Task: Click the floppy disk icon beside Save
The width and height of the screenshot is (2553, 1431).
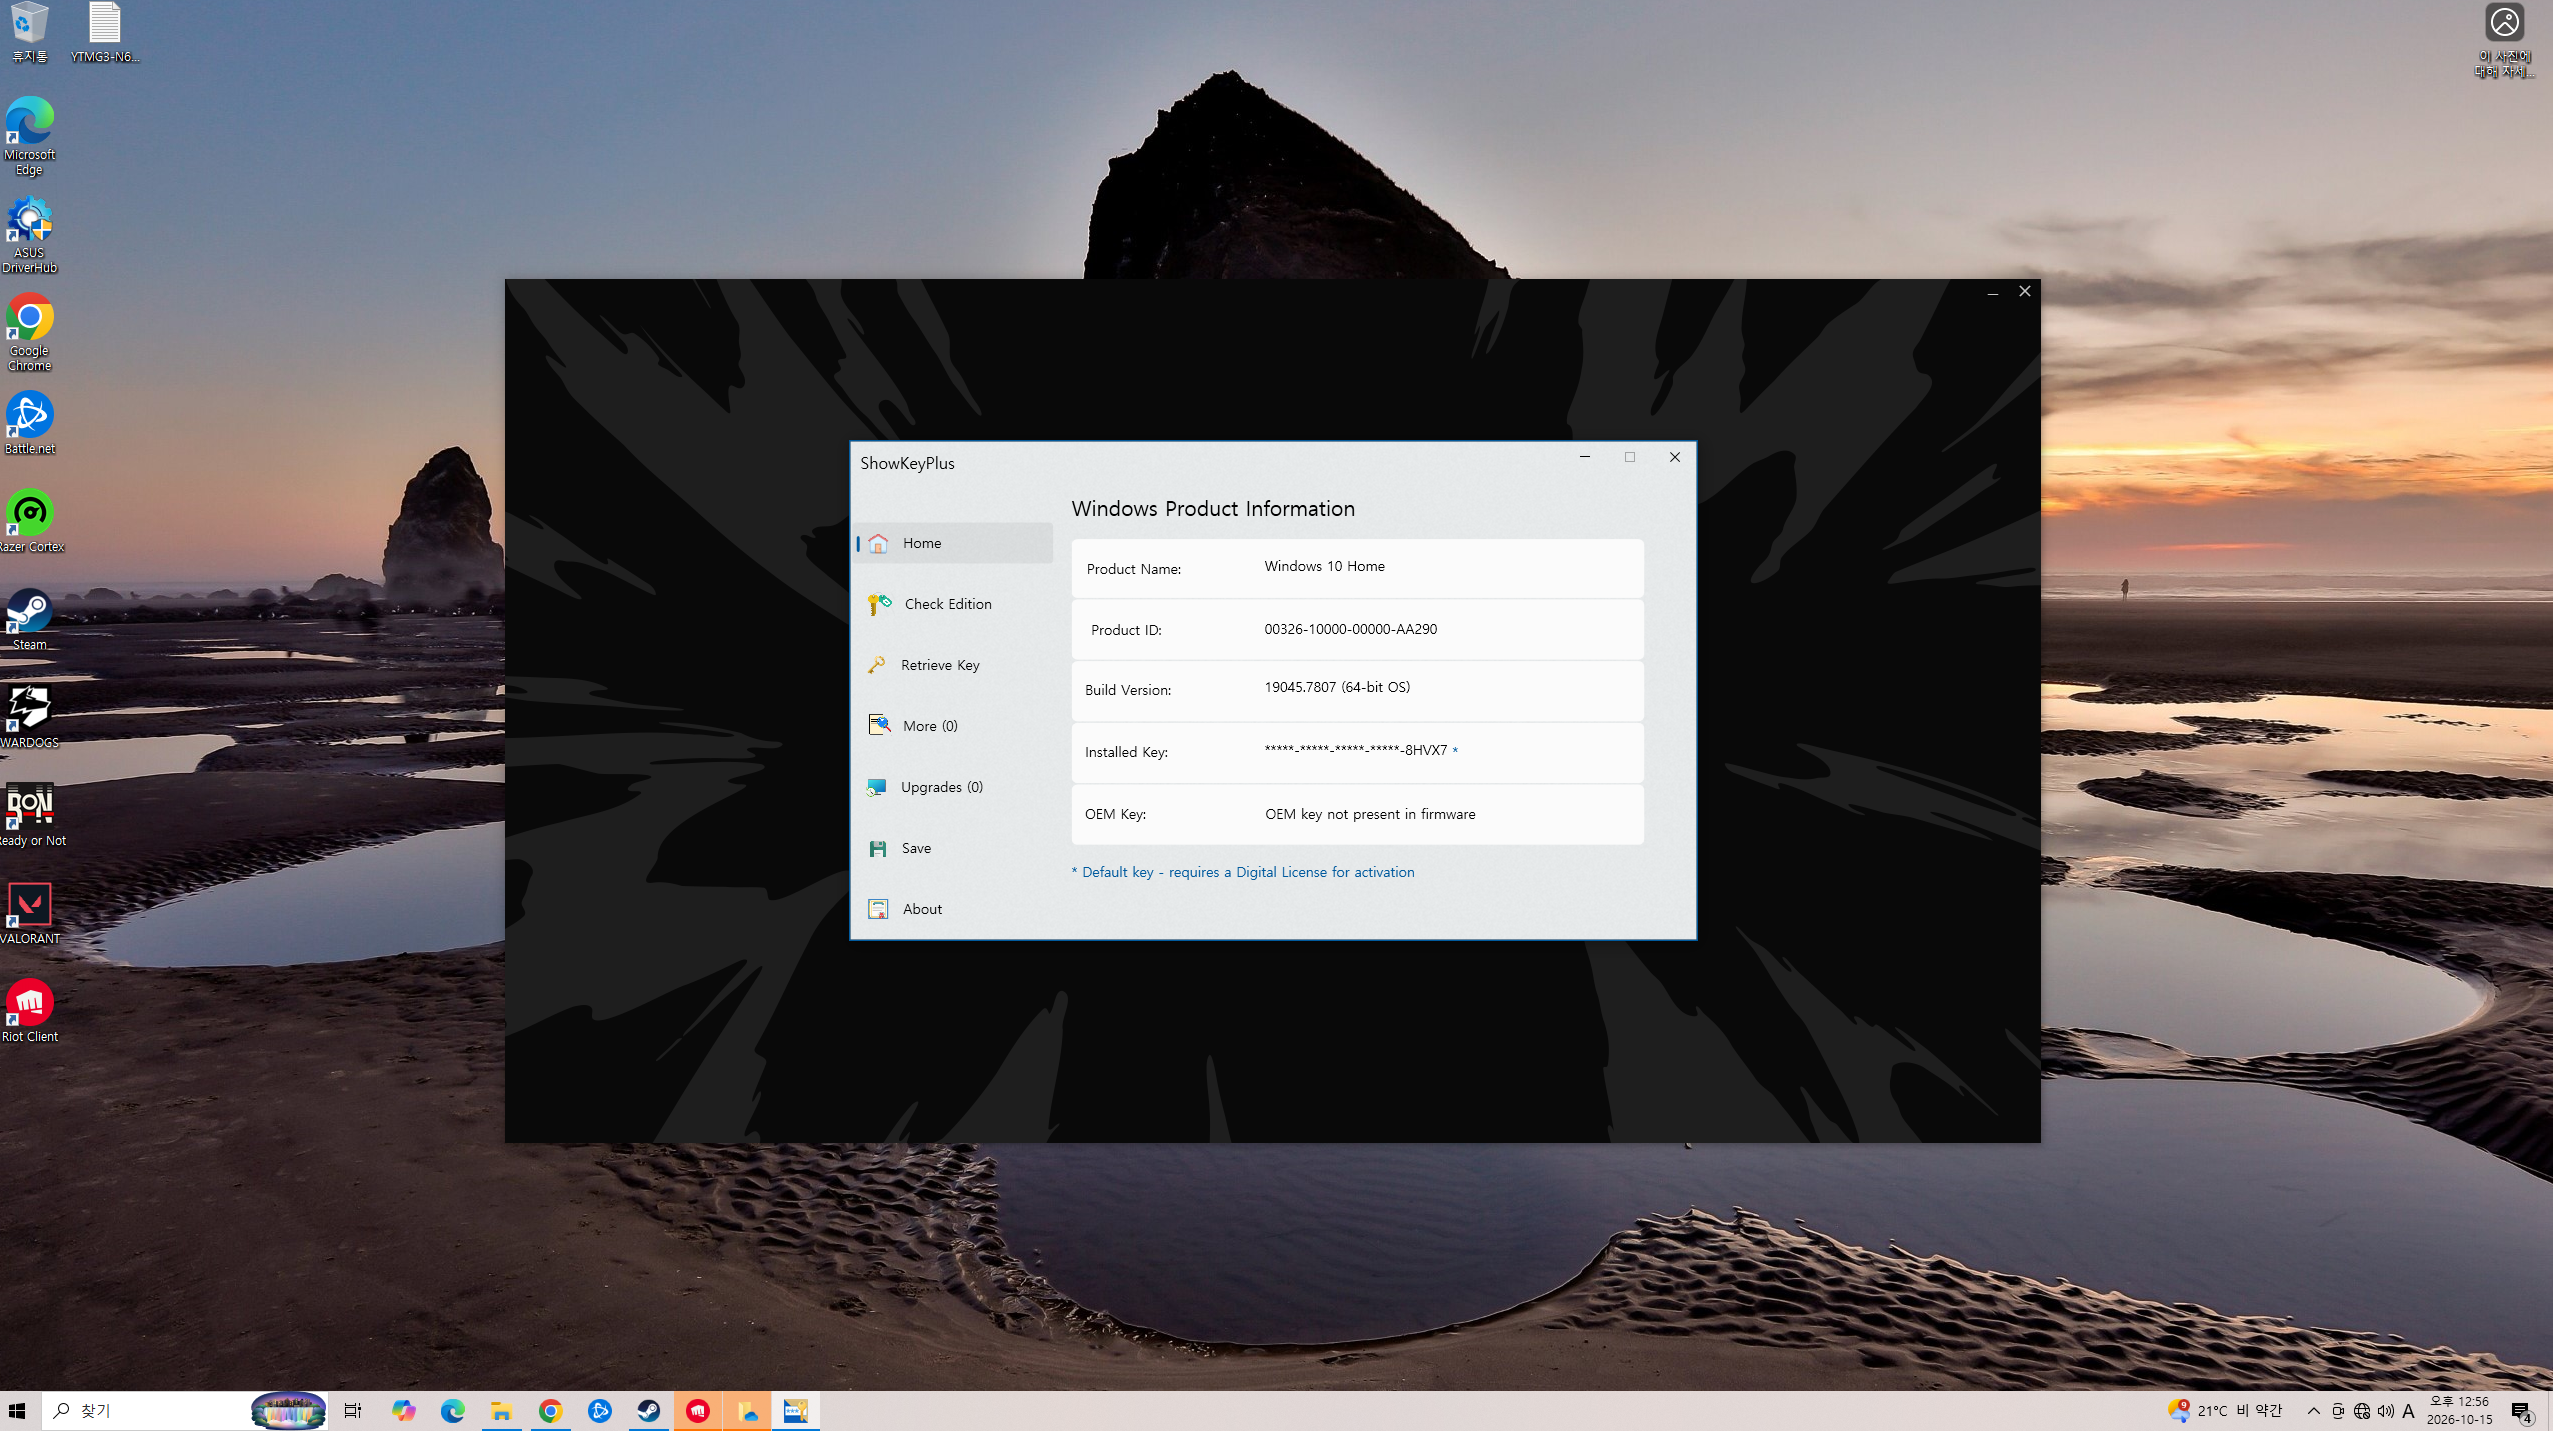Action: [x=878, y=848]
